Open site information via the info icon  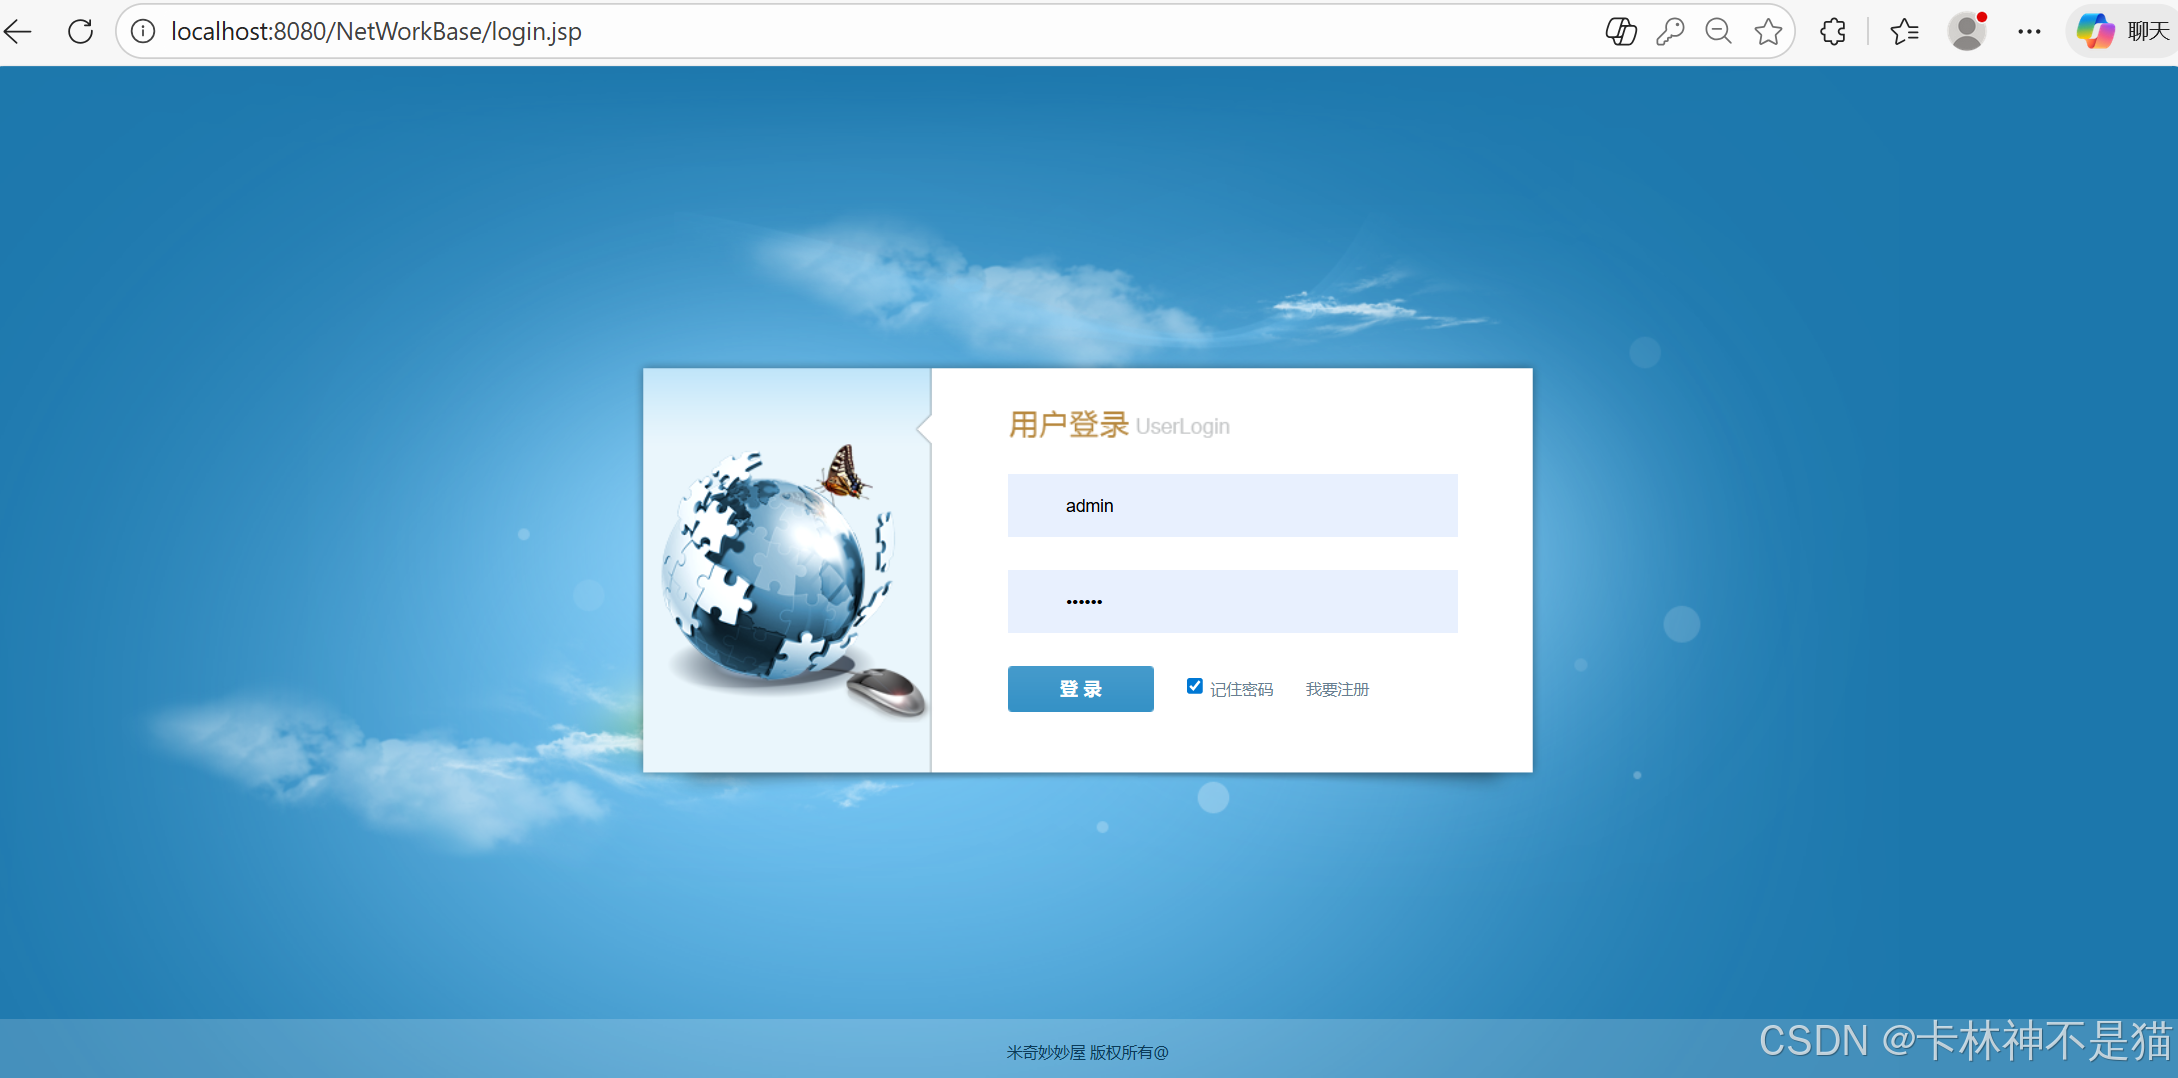coord(142,31)
